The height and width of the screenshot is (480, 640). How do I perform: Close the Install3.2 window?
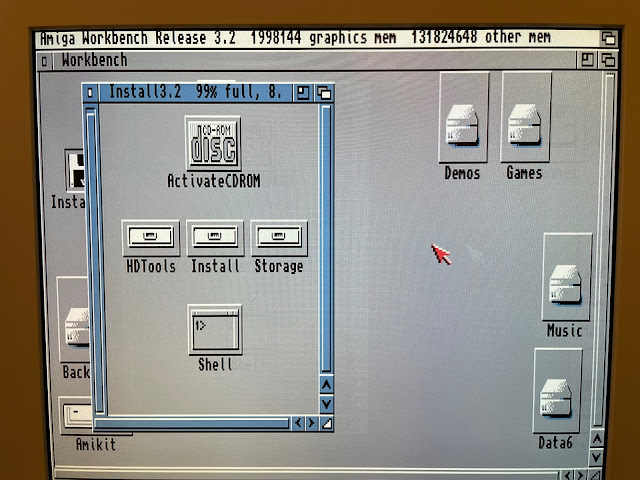90,93
